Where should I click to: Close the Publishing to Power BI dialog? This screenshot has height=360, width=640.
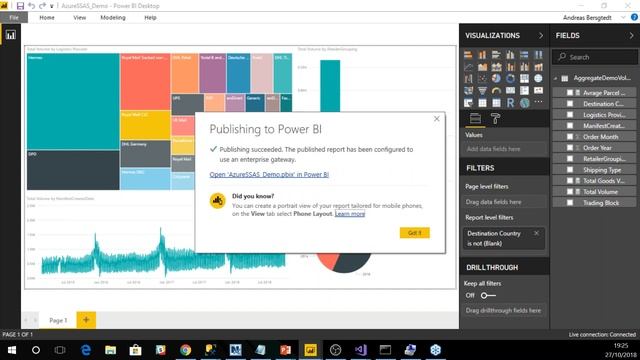(437, 119)
